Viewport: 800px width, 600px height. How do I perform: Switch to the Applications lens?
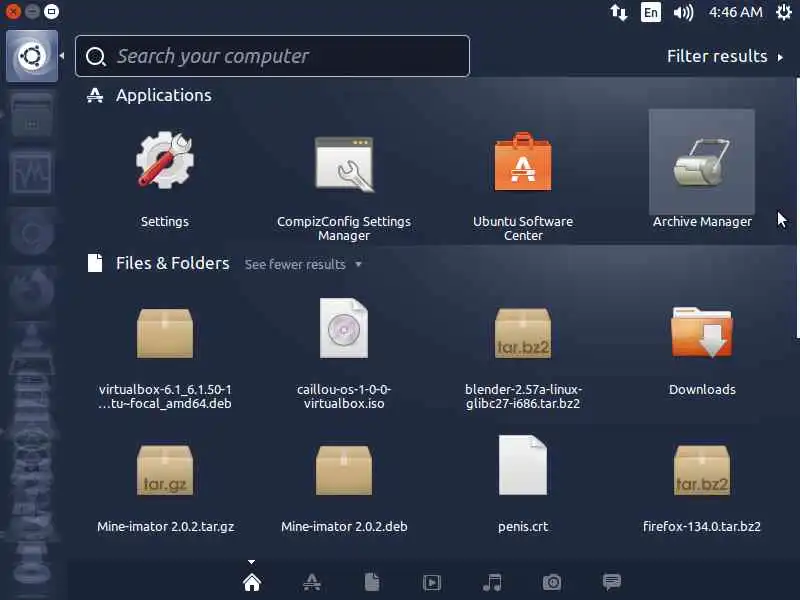click(x=312, y=582)
